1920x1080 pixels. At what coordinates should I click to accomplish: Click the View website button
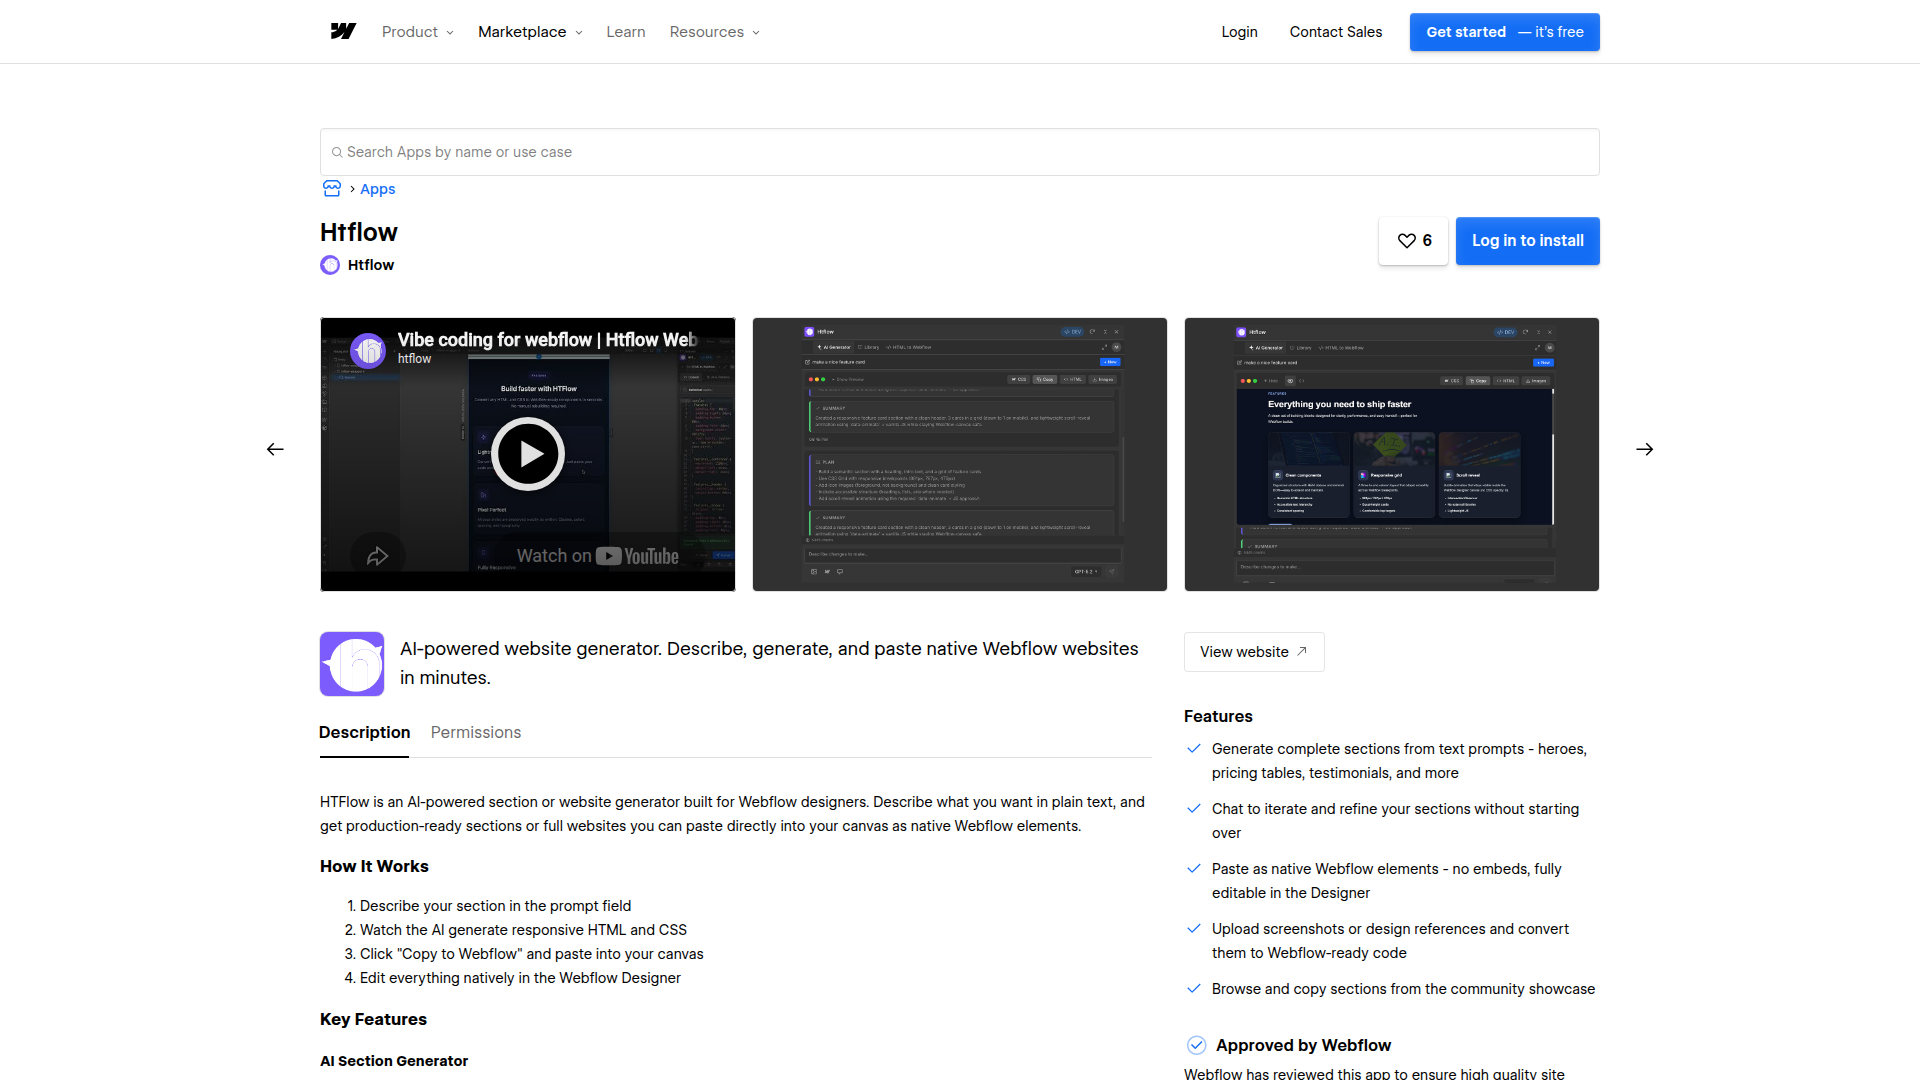coord(1254,652)
